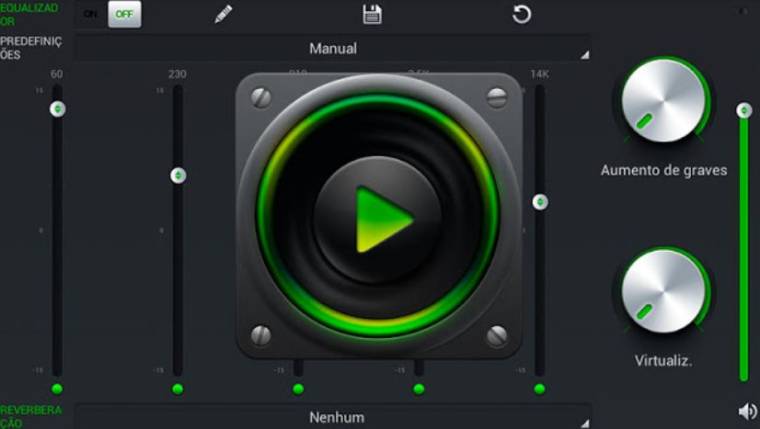The height and width of the screenshot is (429, 760).
Task: Click green indicator under 14K band
Action: click(x=539, y=389)
